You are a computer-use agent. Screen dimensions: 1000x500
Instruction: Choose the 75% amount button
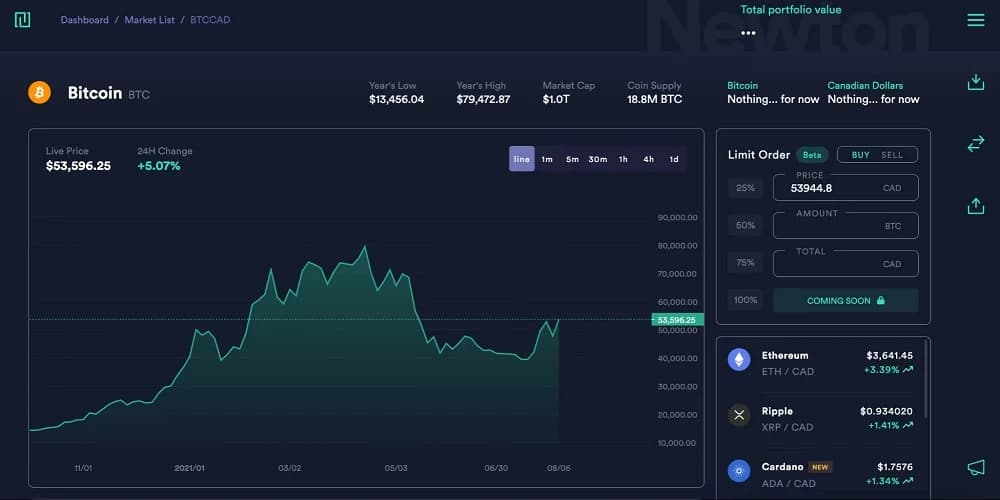point(746,263)
